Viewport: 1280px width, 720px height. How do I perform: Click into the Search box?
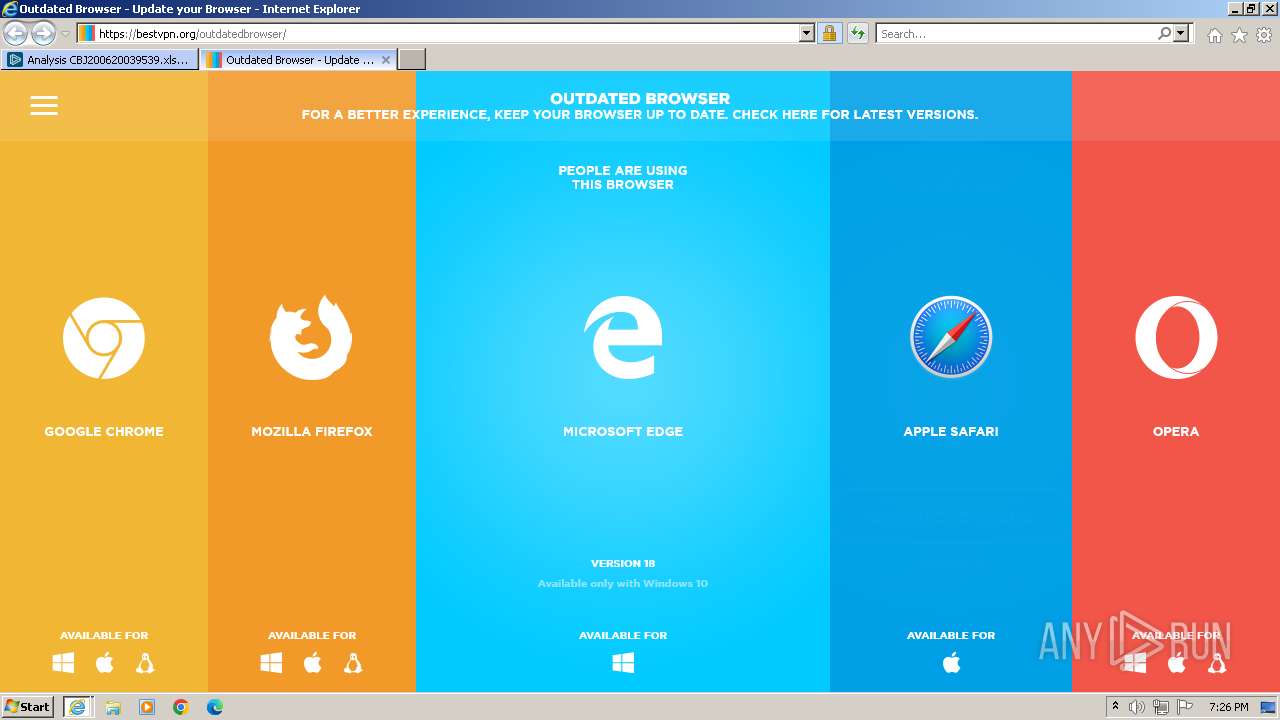click(x=1016, y=33)
